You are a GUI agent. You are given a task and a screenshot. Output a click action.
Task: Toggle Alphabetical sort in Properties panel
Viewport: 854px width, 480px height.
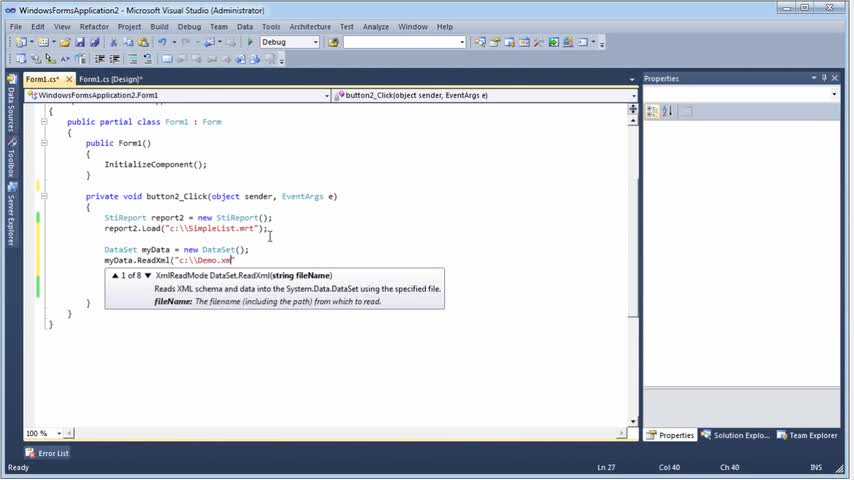pyautogui.click(x=667, y=111)
